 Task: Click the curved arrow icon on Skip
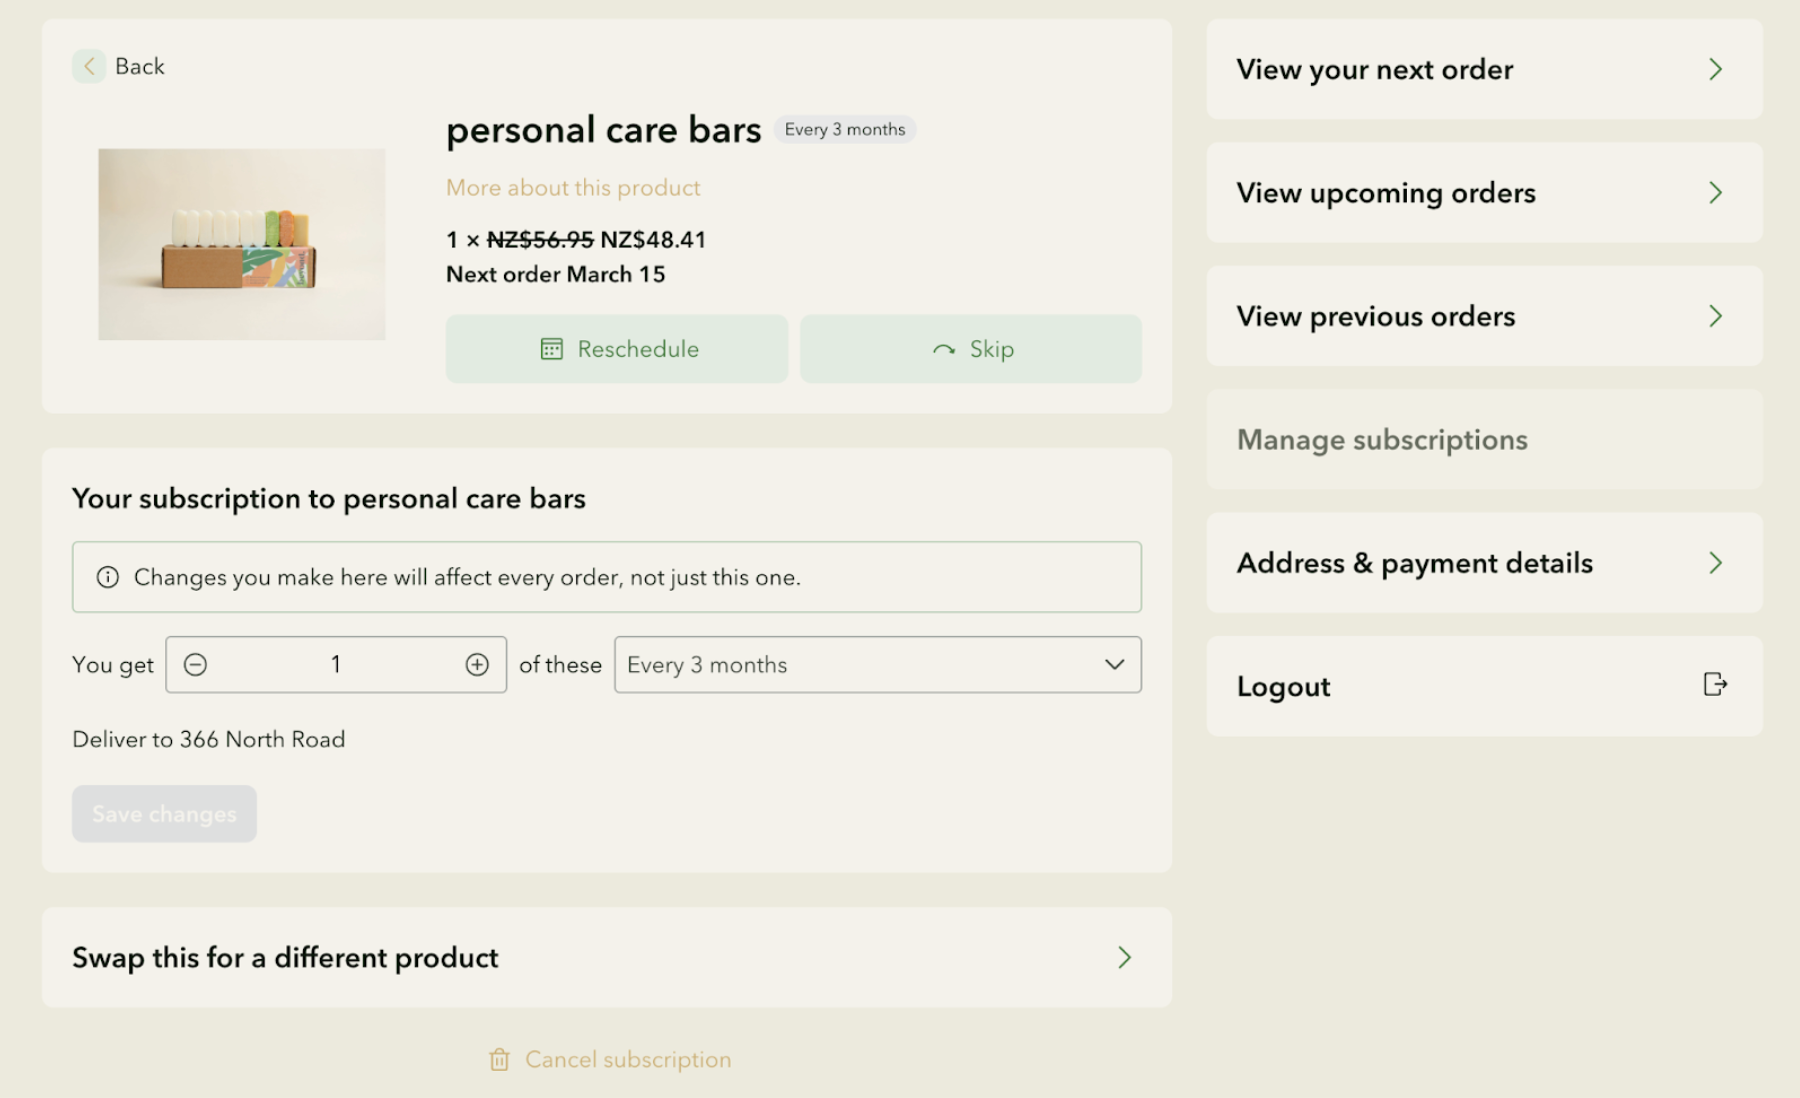tap(943, 350)
